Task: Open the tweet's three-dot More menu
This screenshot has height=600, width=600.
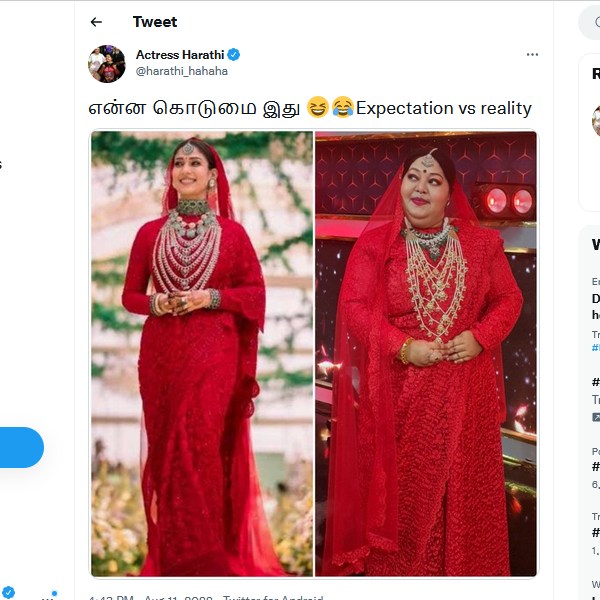Action: pos(532,55)
